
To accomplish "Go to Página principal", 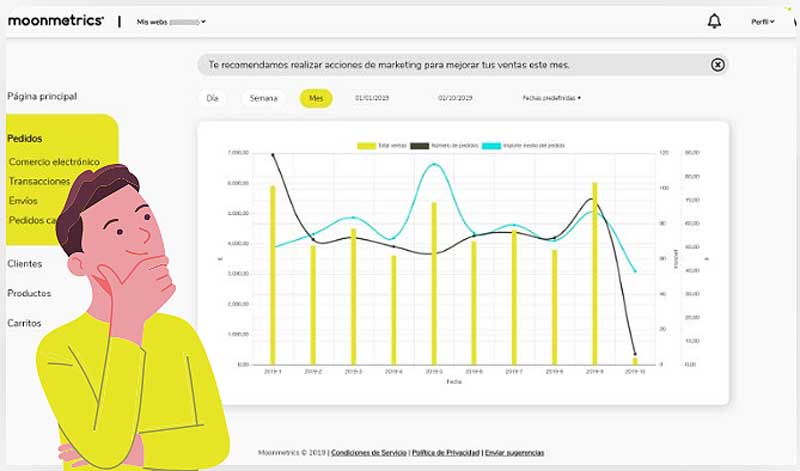I will pos(42,96).
